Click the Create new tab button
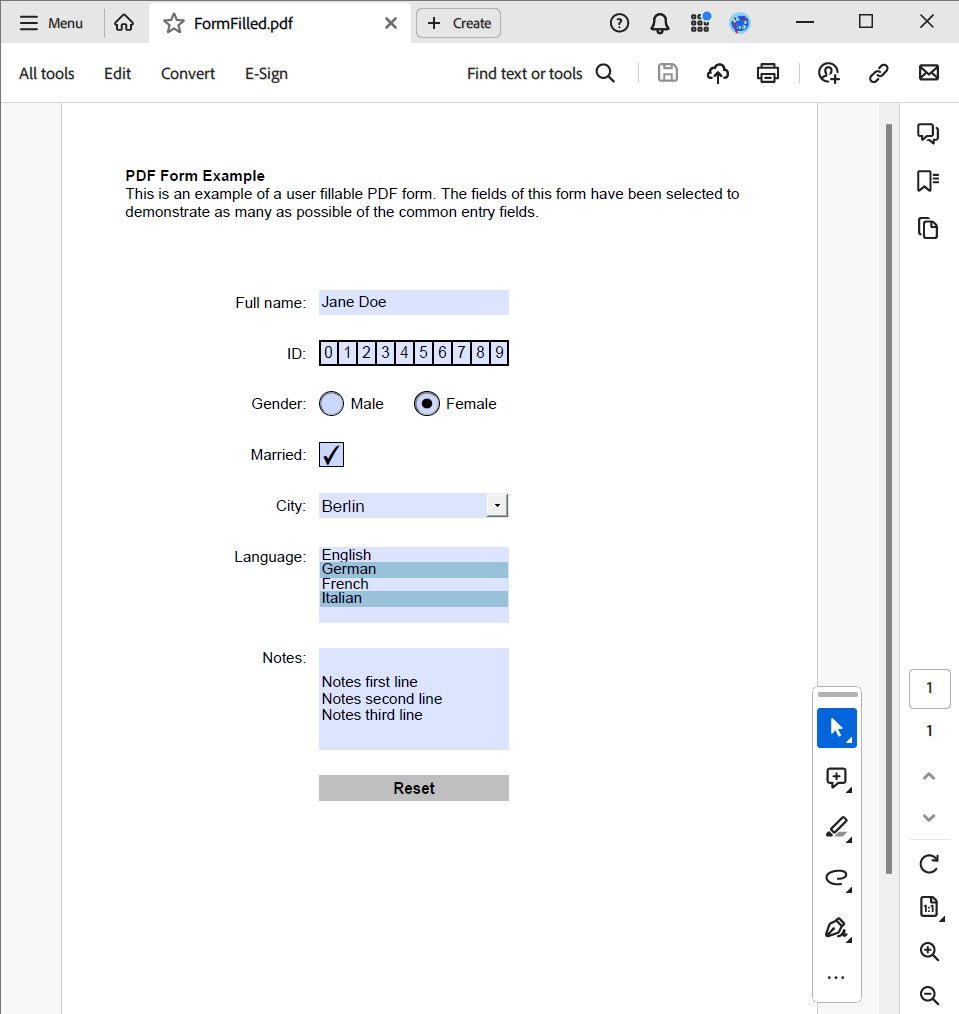 click(459, 23)
